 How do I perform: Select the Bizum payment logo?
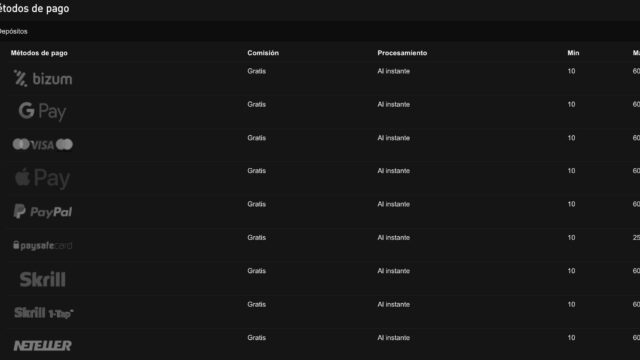[x=42, y=78]
